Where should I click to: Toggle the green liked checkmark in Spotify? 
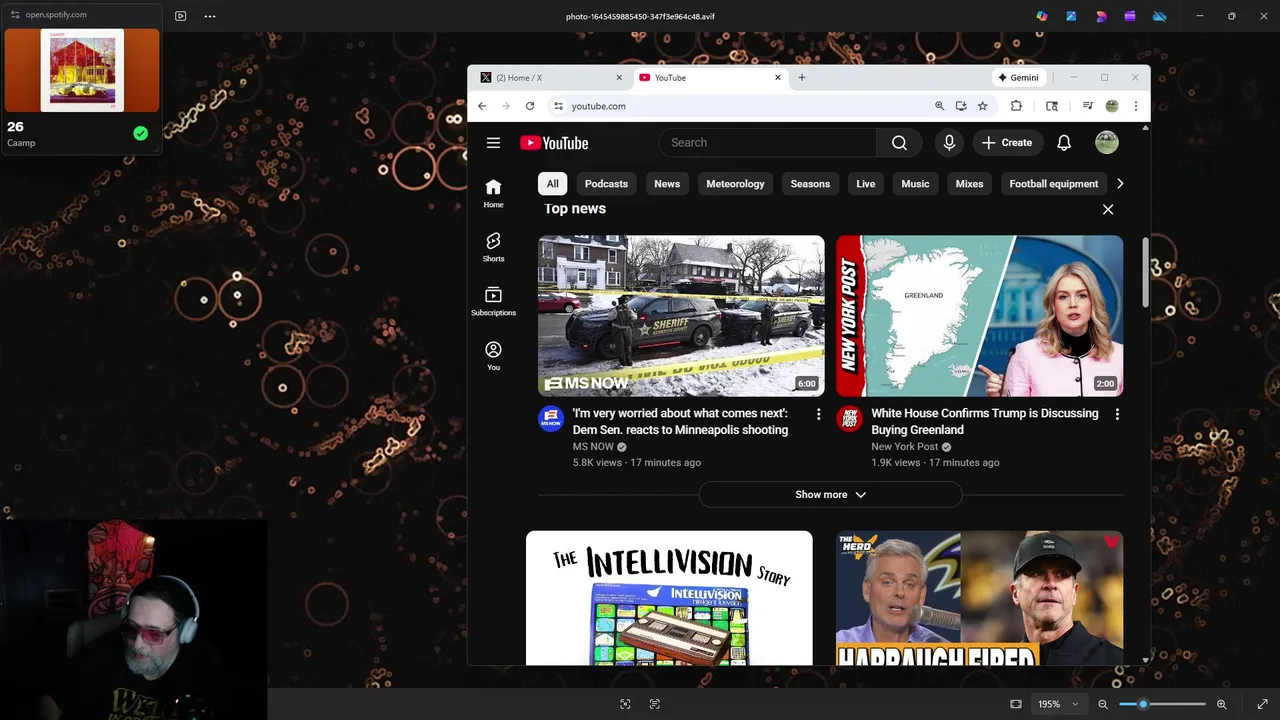pos(140,133)
